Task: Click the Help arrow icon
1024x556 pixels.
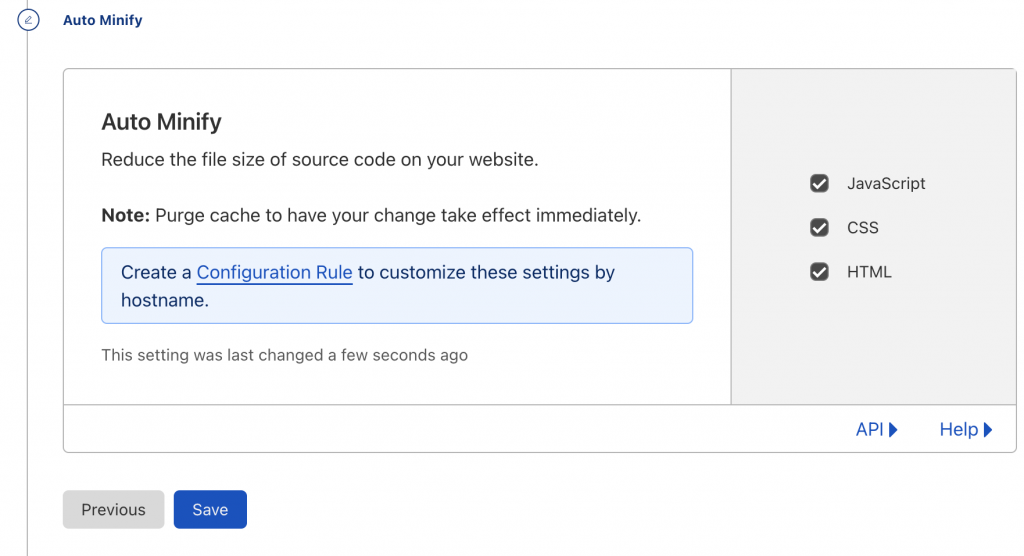Action: coord(988,430)
